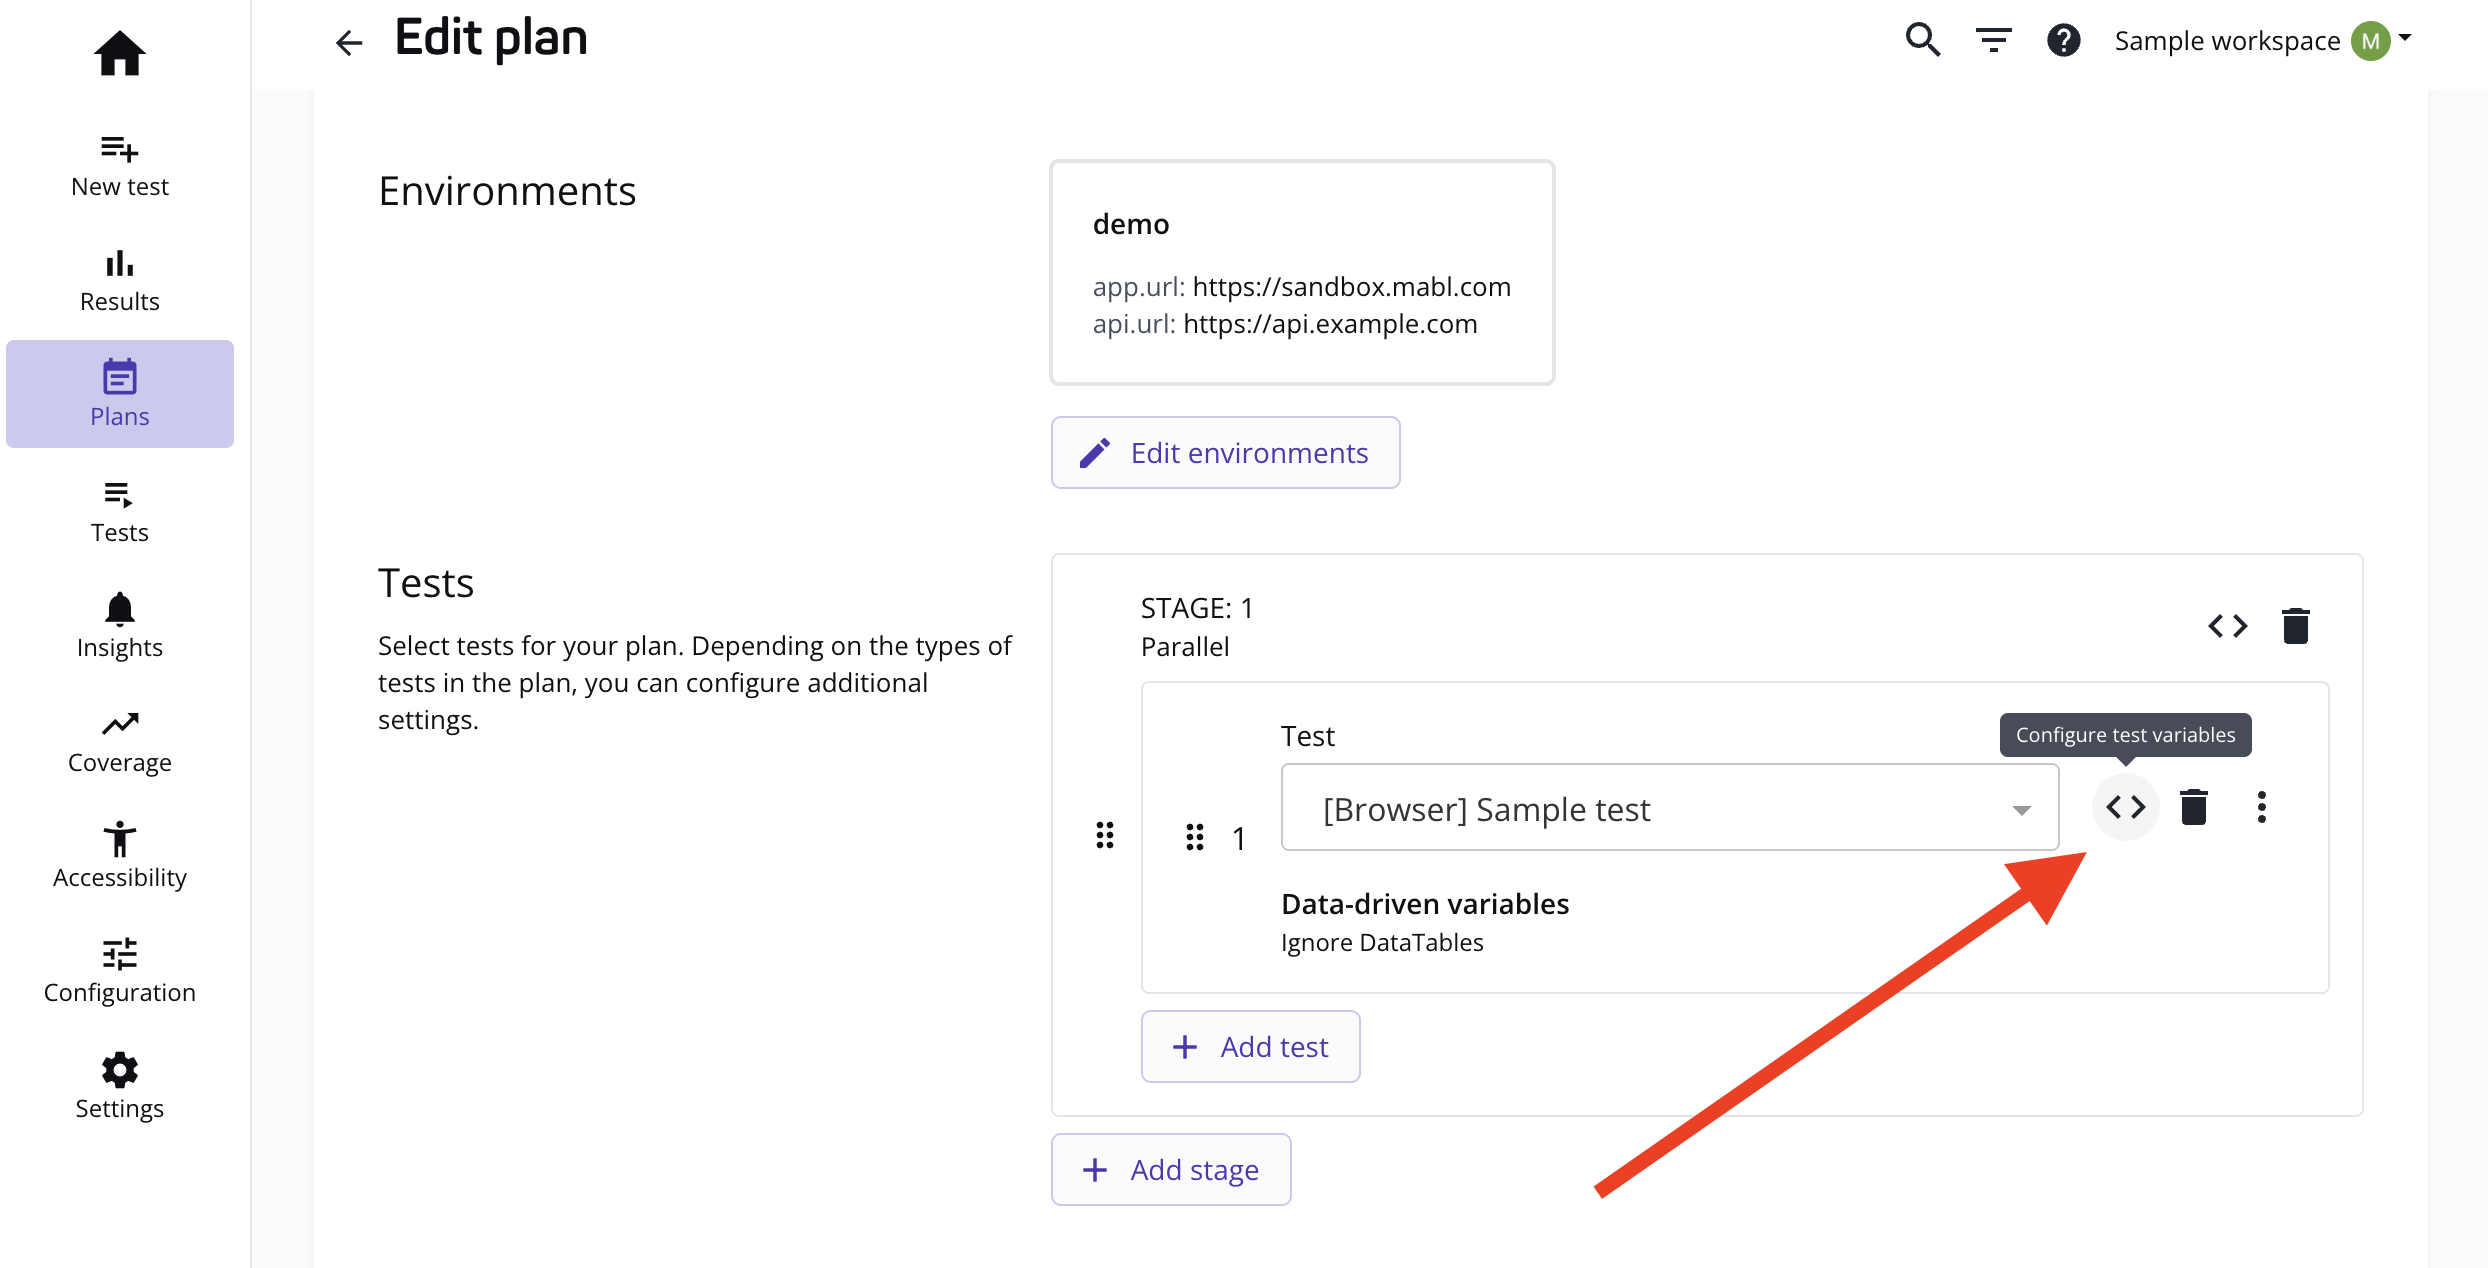Screen dimensions: 2488x1268
Task: Open Insights section in sidebar
Action: coord(119,626)
